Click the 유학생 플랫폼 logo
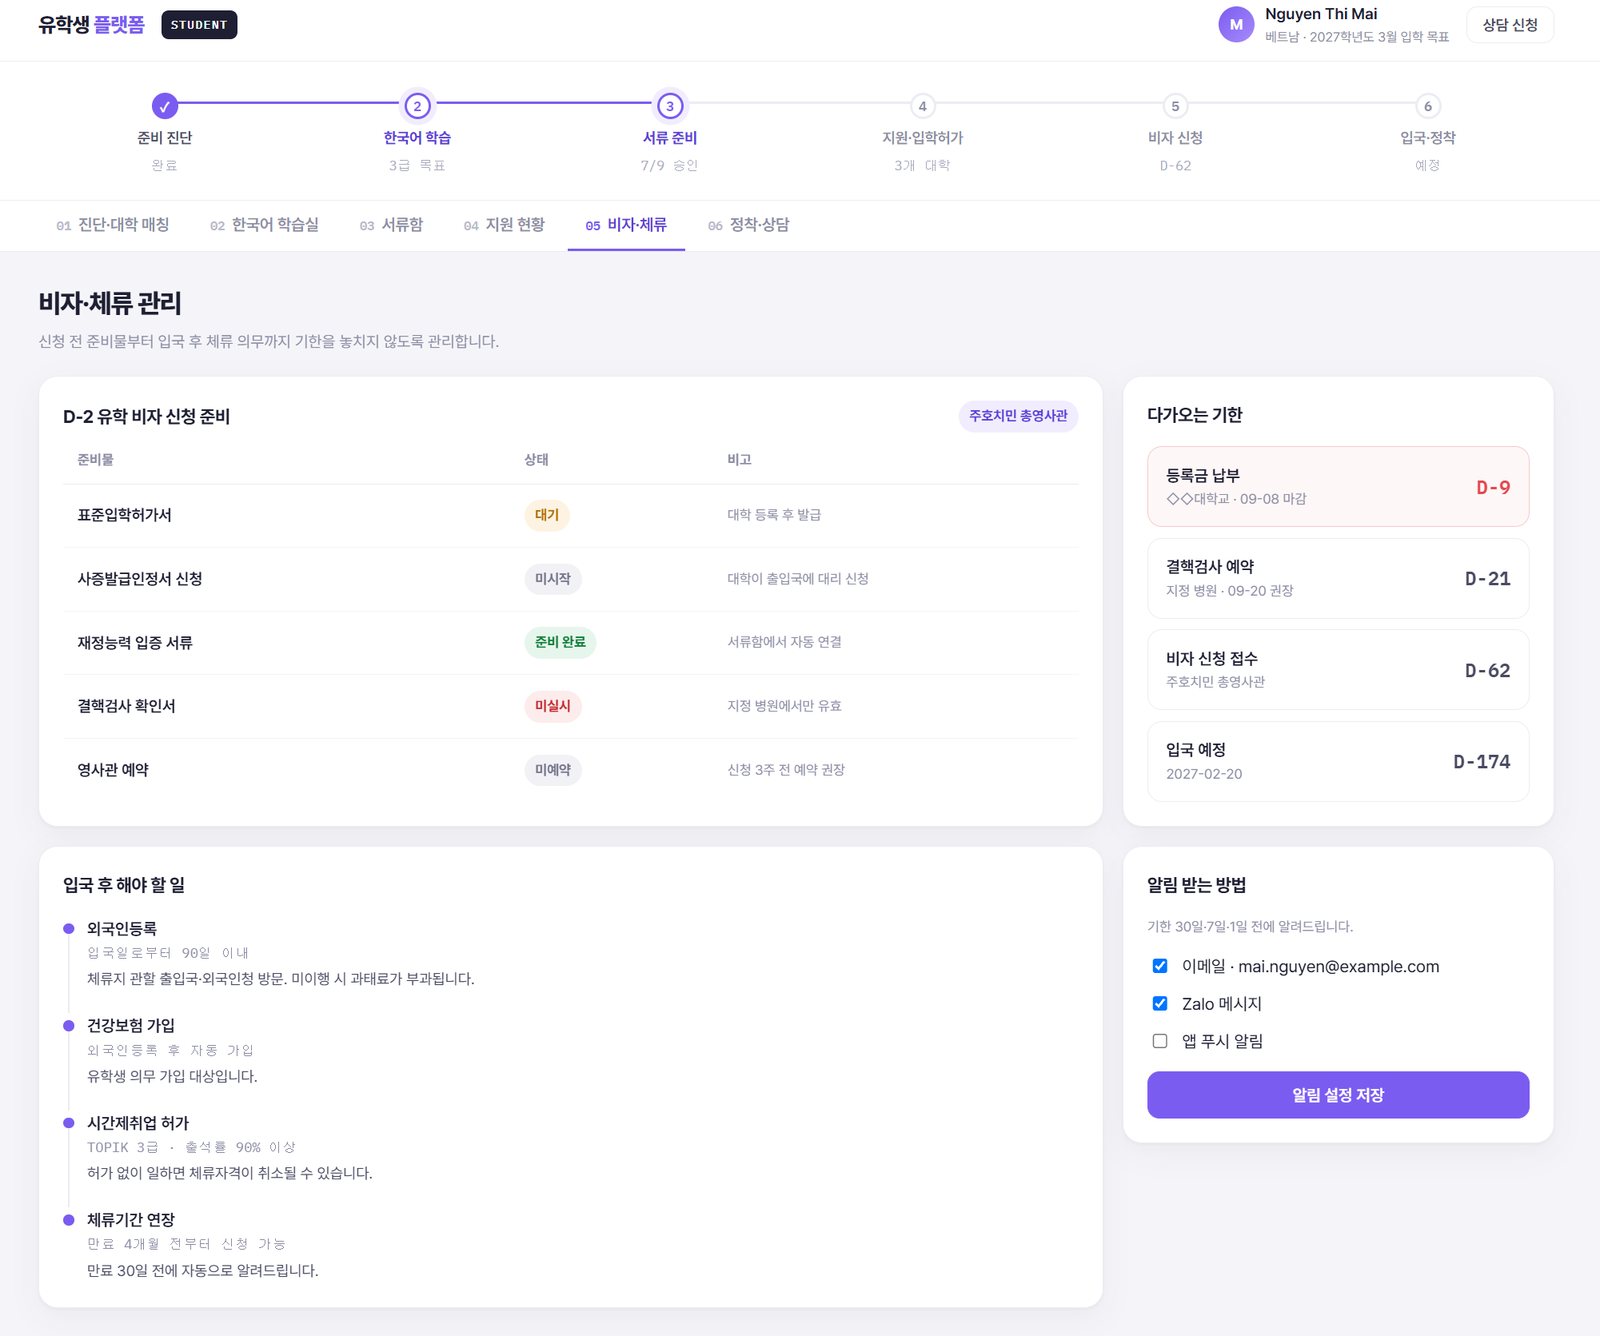Viewport: 1600px width, 1336px height. coord(92,25)
